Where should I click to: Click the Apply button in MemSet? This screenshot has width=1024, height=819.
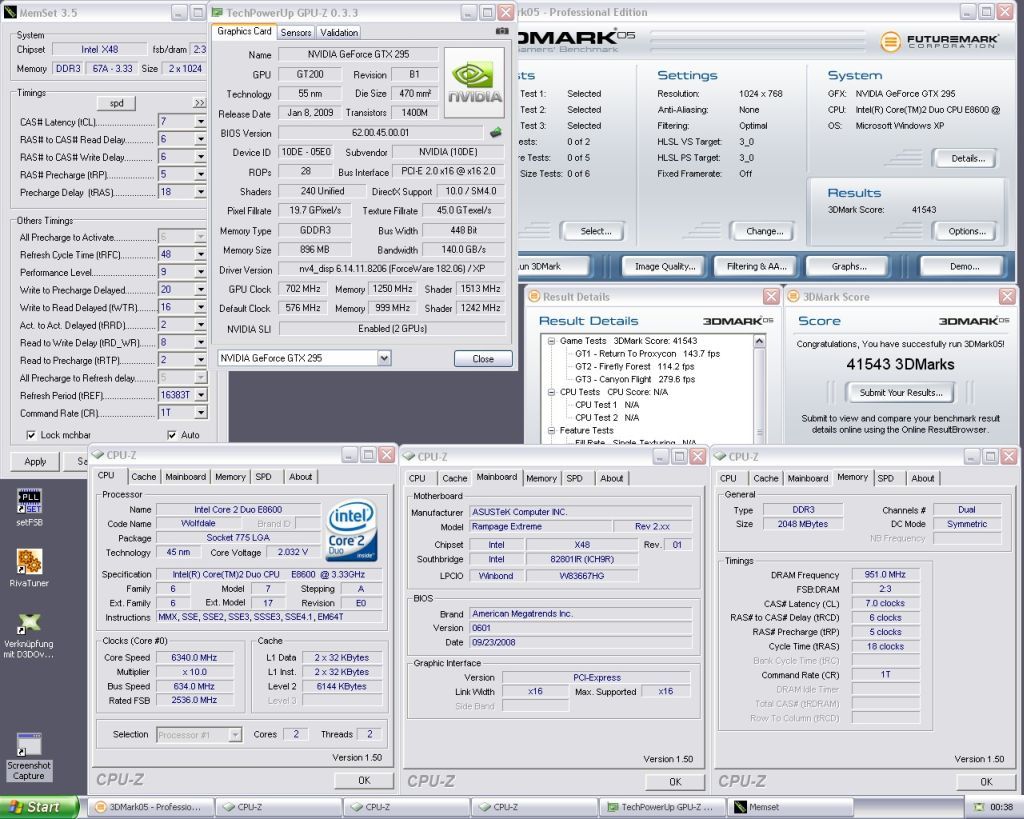tap(35, 461)
